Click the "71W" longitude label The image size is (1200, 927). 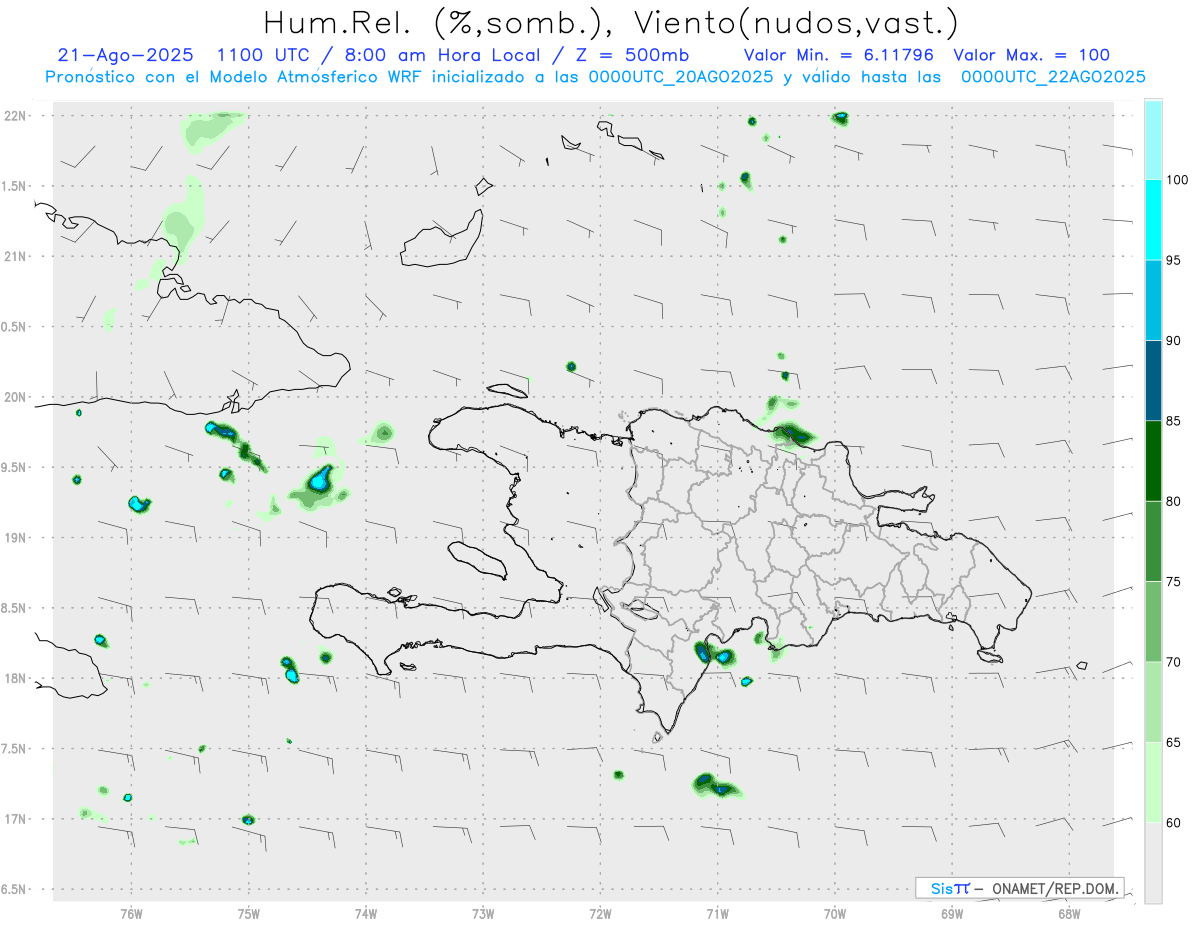[x=718, y=913]
